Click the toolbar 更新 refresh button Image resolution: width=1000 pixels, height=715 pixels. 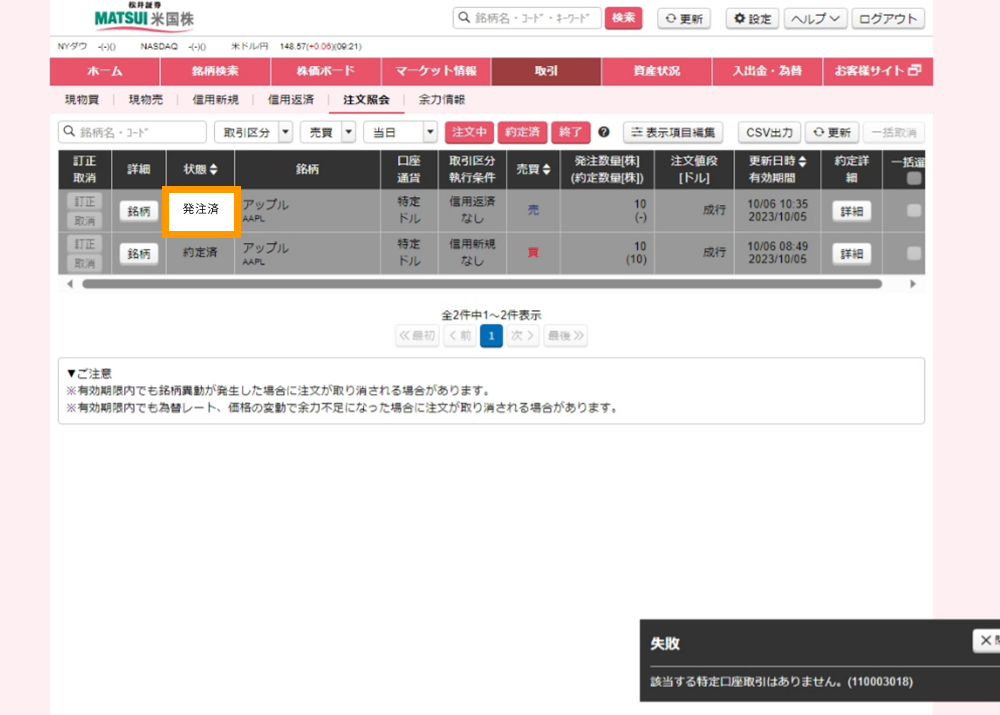point(832,132)
